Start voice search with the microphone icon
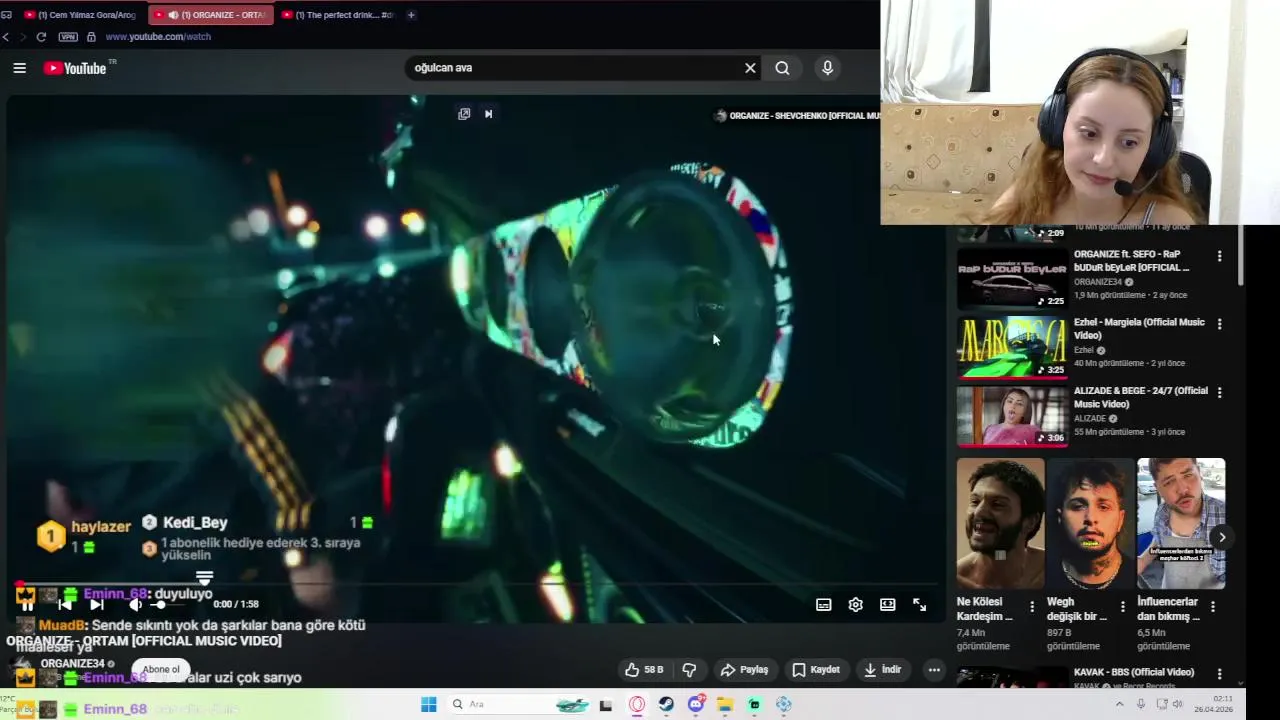This screenshot has height=720, width=1280. [x=827, y=68]
